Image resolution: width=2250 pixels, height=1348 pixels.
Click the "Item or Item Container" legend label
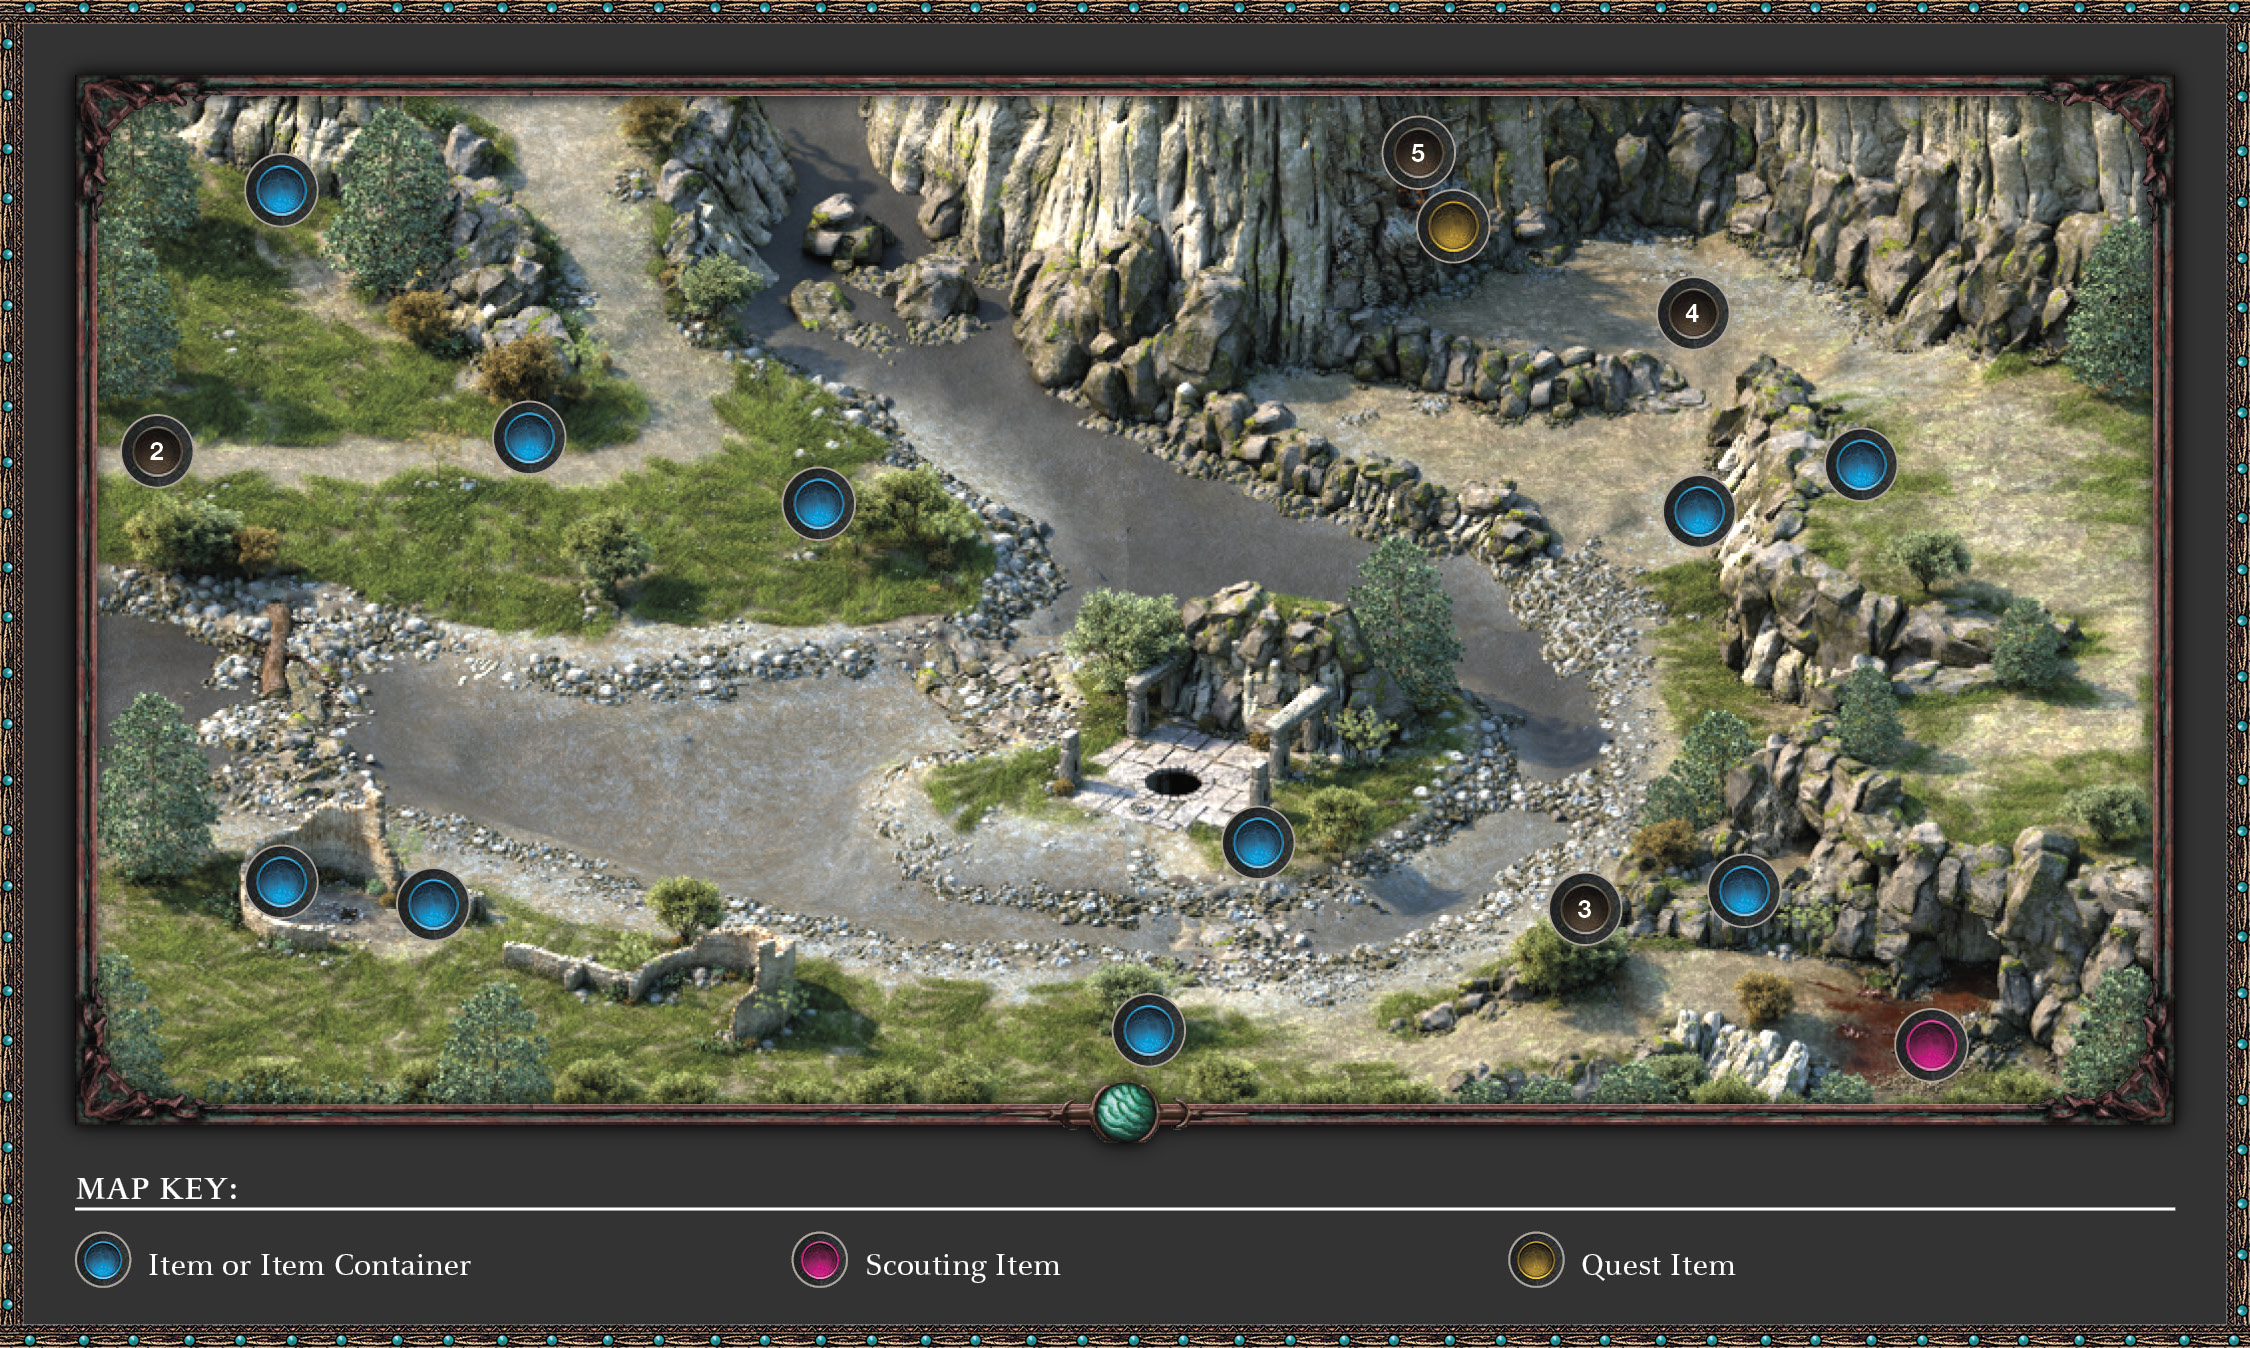click(x=309, y=1265)
